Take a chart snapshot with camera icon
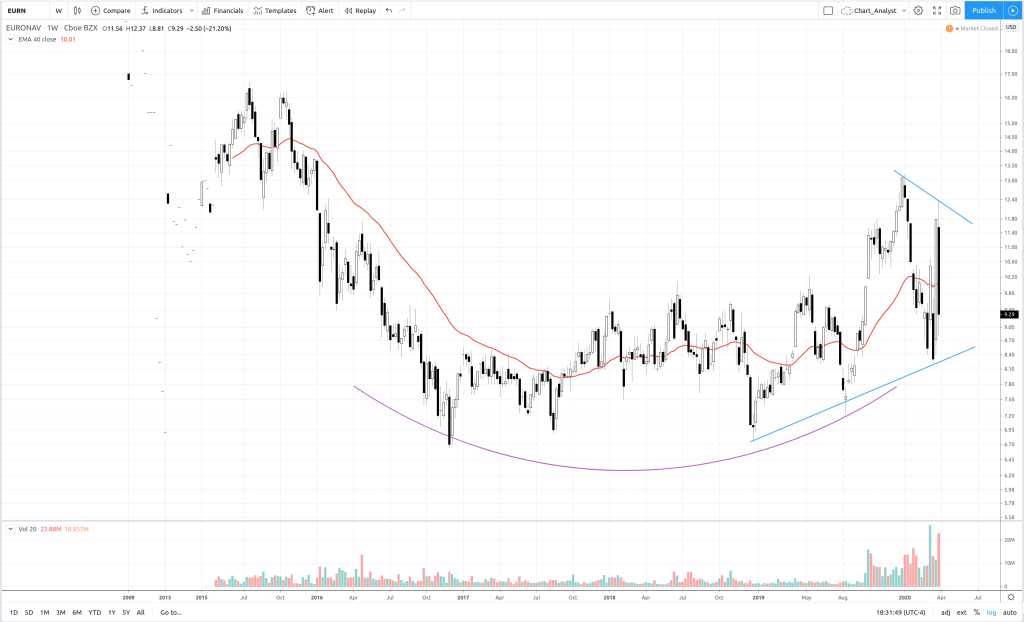1024x622 pixels. point(955,10)
